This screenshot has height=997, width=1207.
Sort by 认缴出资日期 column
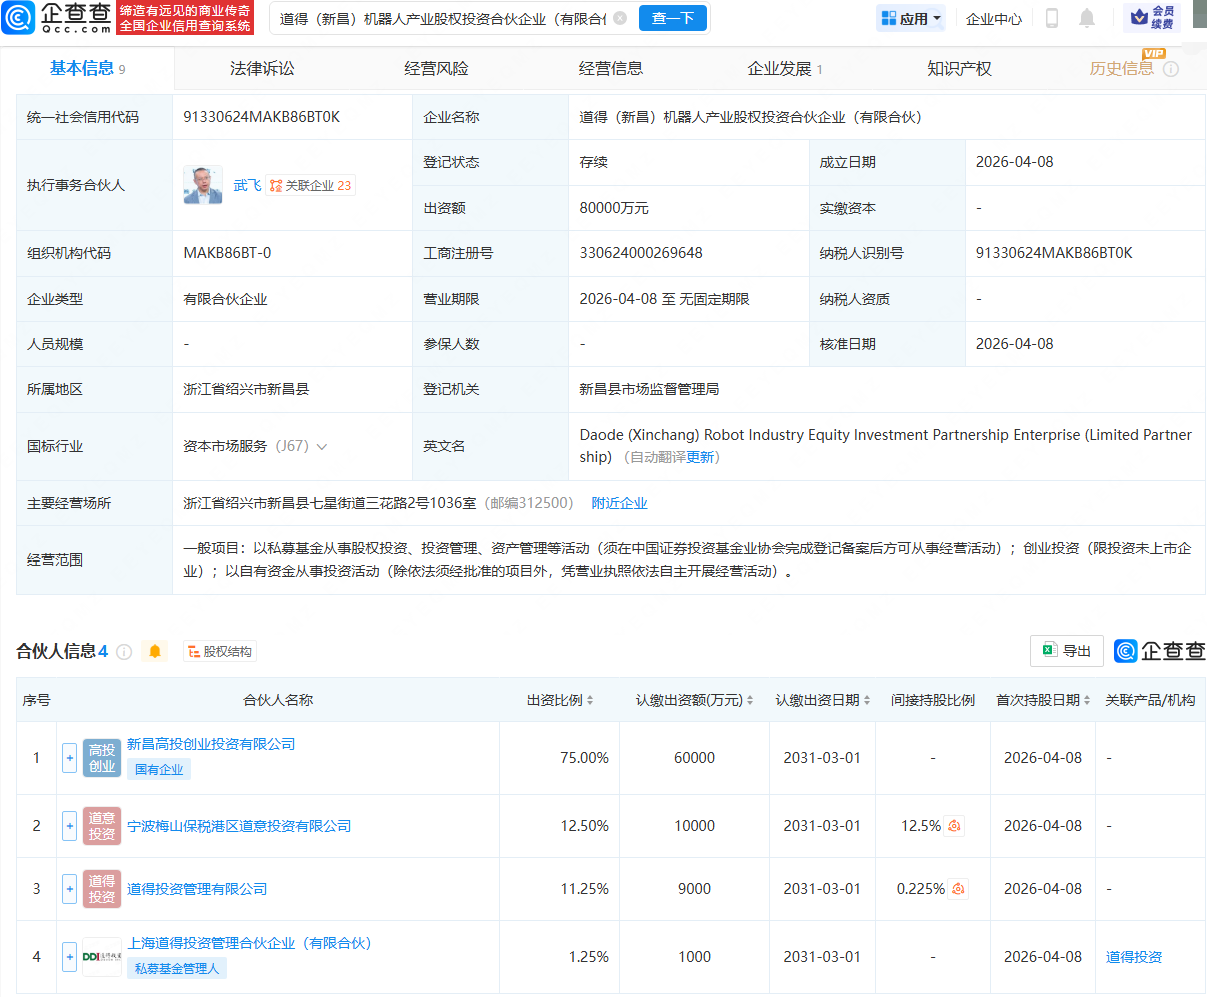click(x=822, y=700)
